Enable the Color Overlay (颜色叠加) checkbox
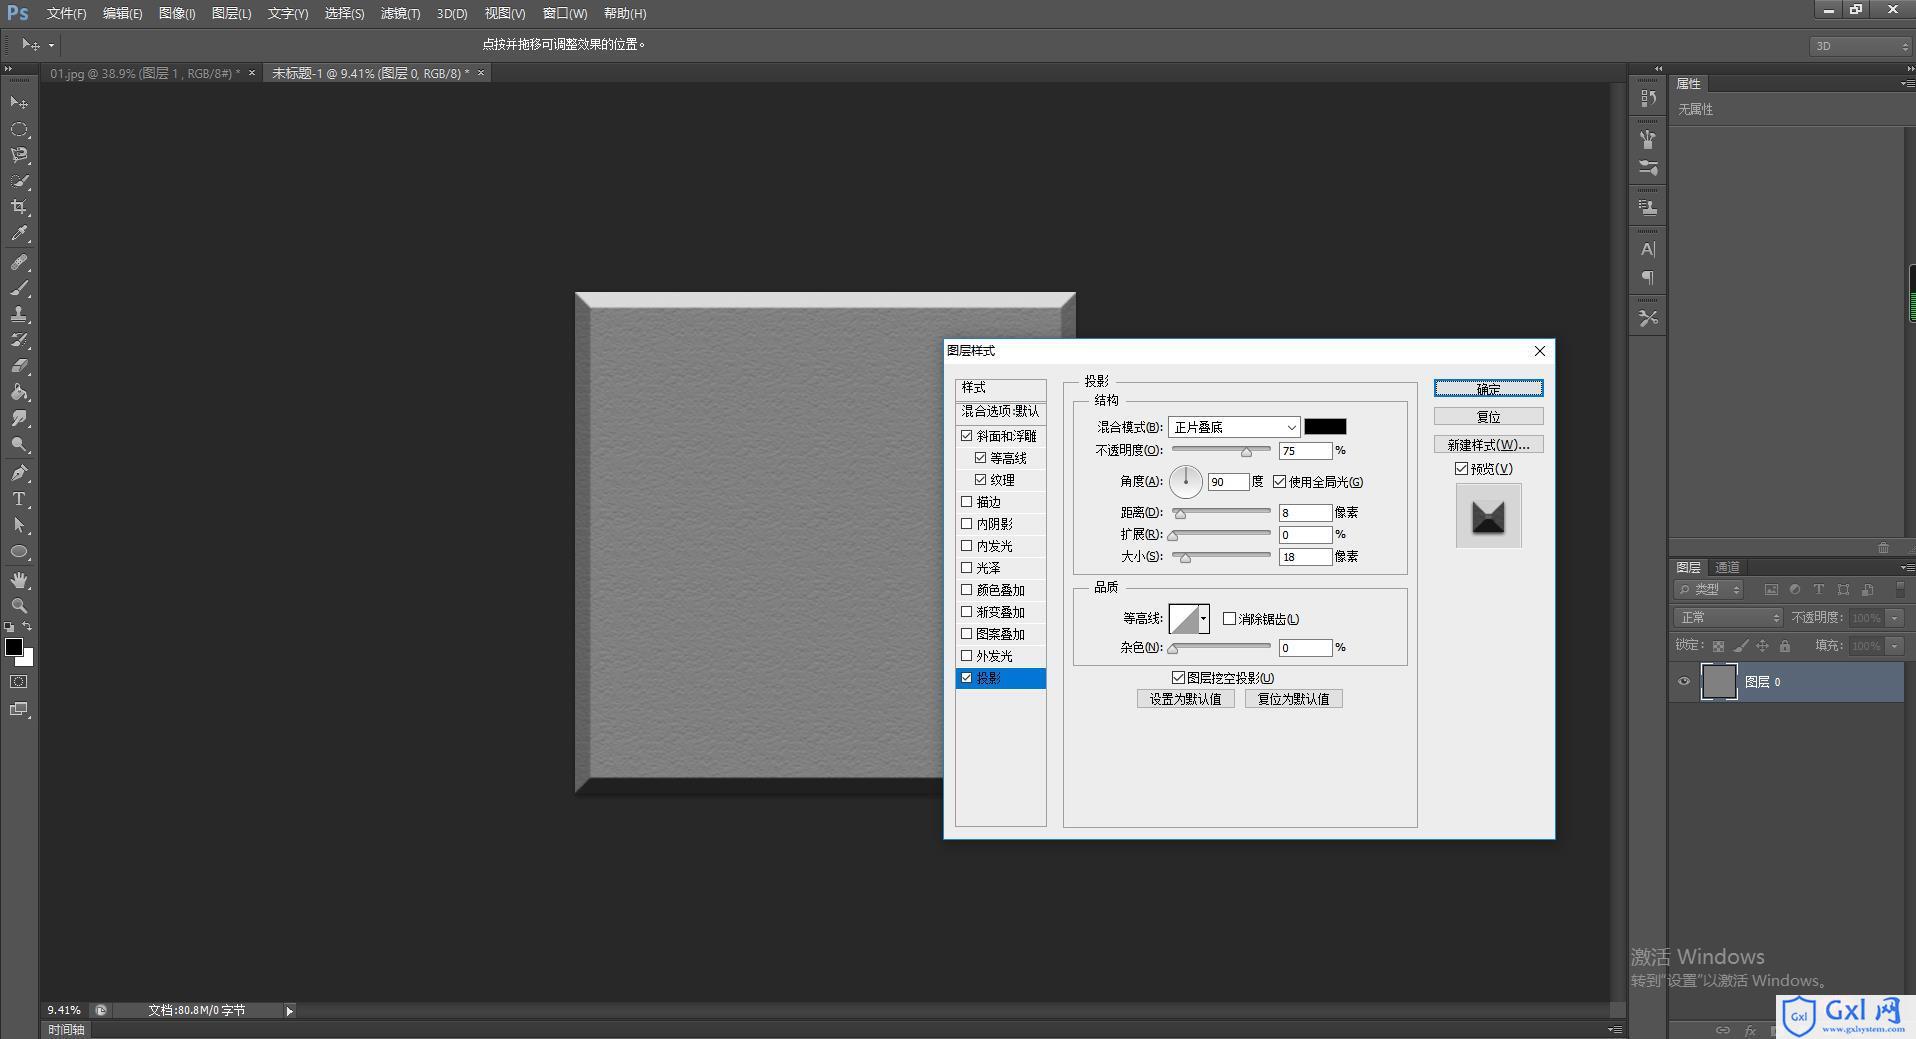 click(967, 590)
